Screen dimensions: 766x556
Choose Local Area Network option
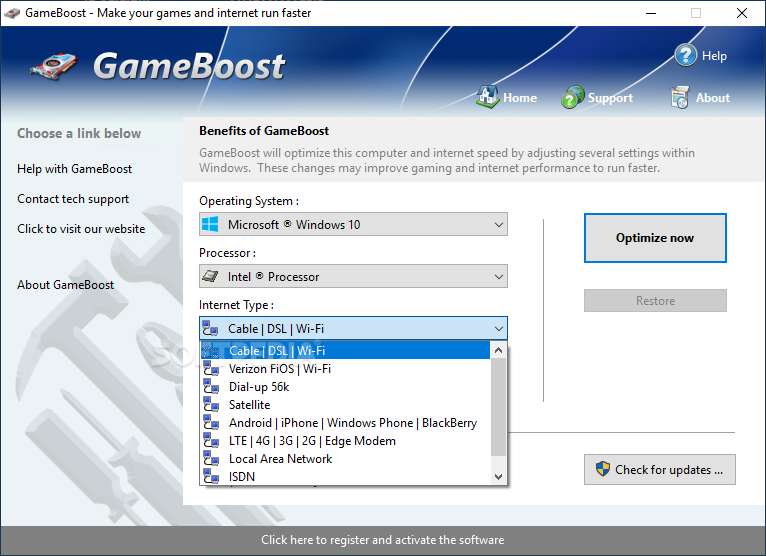345,459
